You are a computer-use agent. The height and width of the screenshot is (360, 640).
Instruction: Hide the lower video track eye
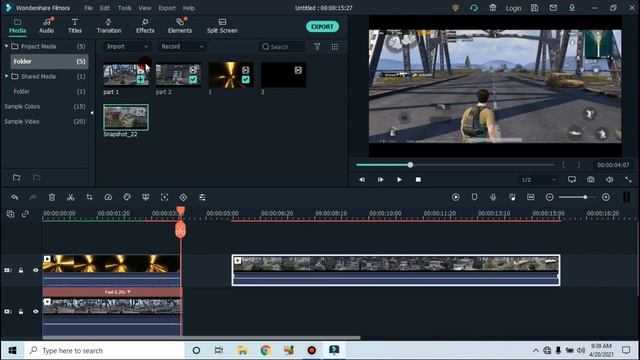click(x=36, y=311)
